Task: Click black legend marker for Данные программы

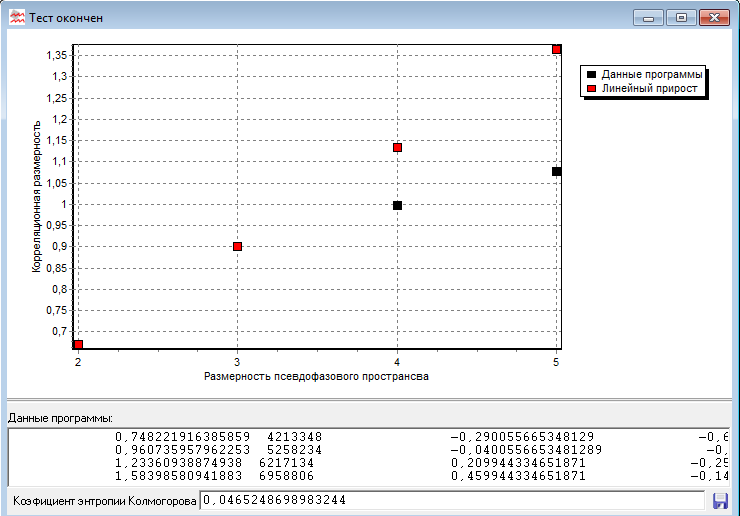Action: click(592, 75)
